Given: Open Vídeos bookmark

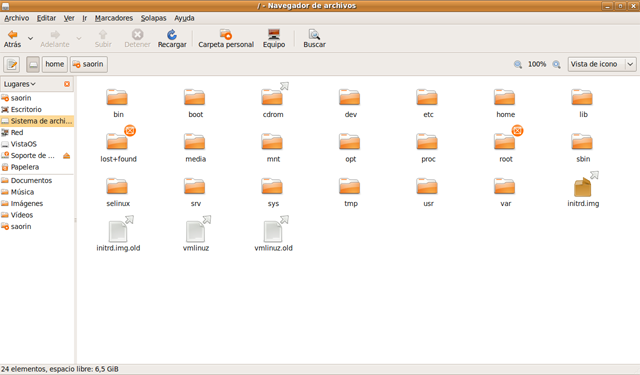Looking at the screenshot, I should coord(37,215).
